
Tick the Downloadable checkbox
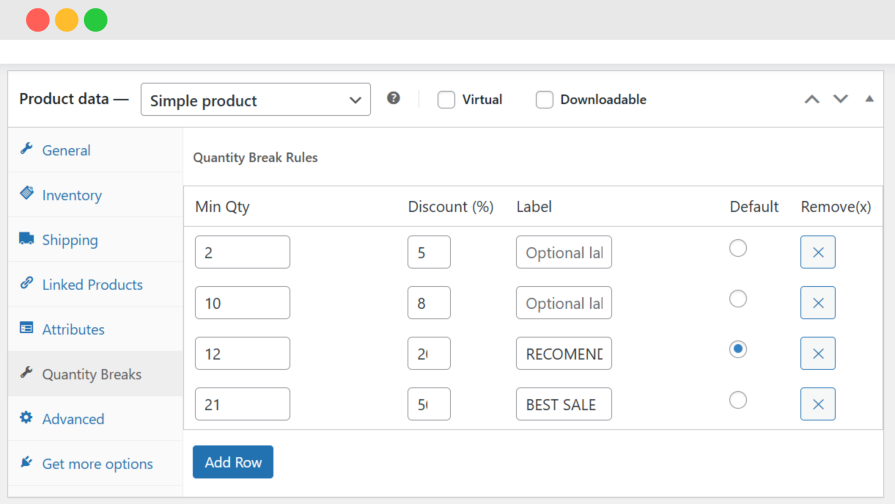544,100
